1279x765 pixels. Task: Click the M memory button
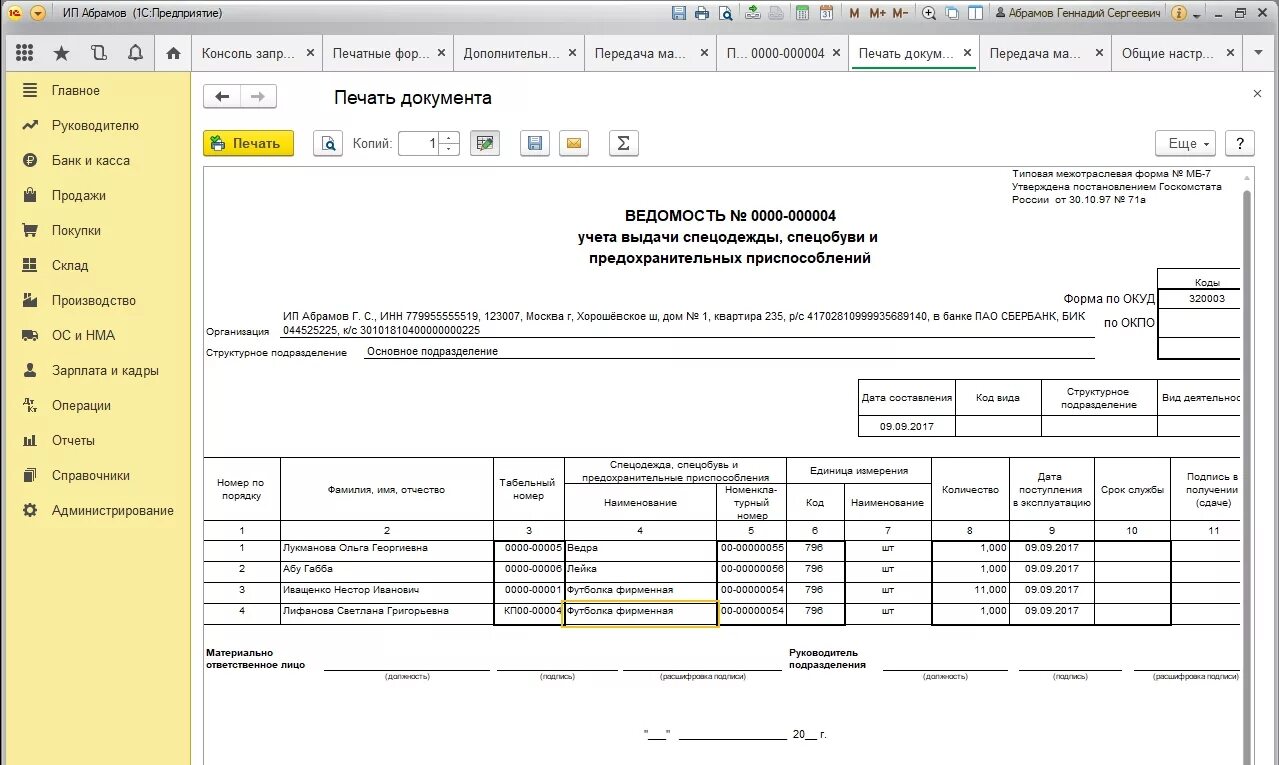(x=854, y=13)
